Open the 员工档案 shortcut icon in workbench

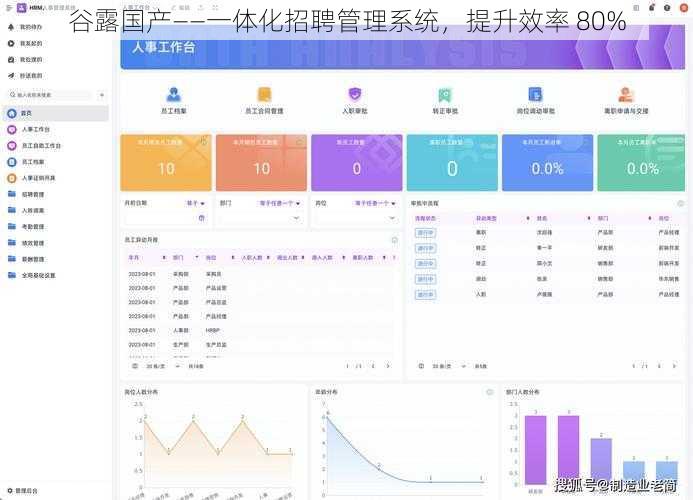coord(173,94)
